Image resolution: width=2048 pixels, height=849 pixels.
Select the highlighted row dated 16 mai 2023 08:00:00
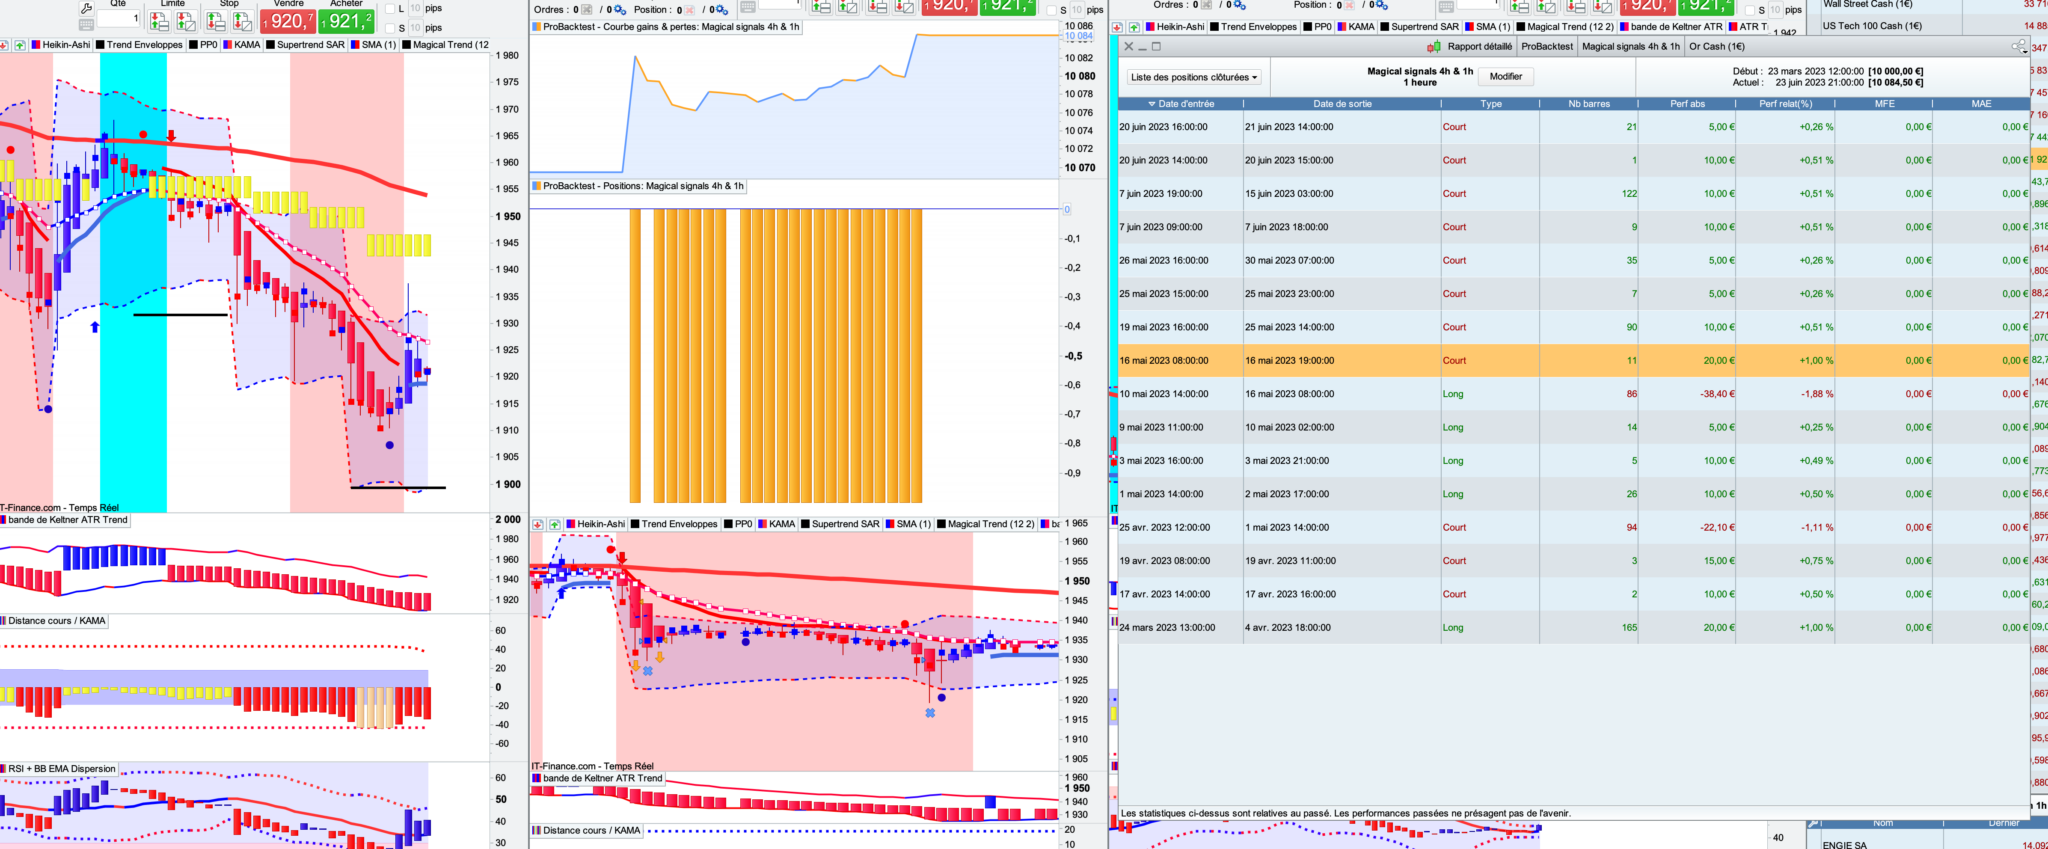pyautogui.click(x=1573, y=361)
